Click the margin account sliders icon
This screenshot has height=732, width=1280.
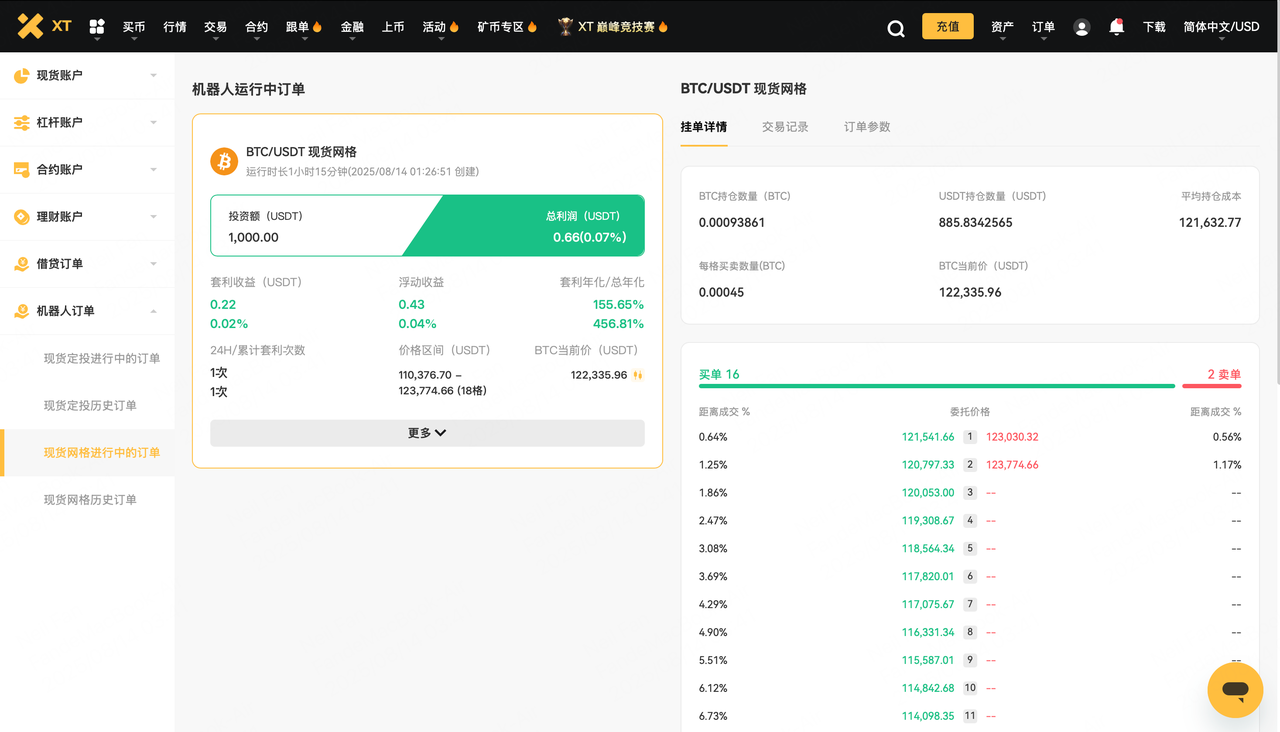coord(21,122)
